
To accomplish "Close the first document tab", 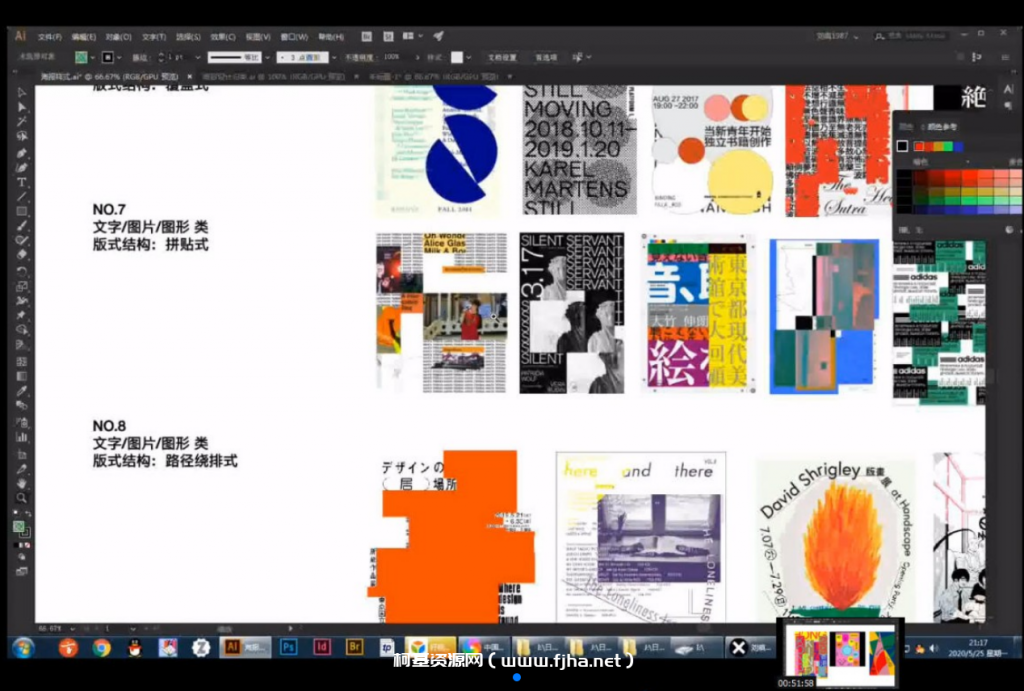I will (189, 76).
